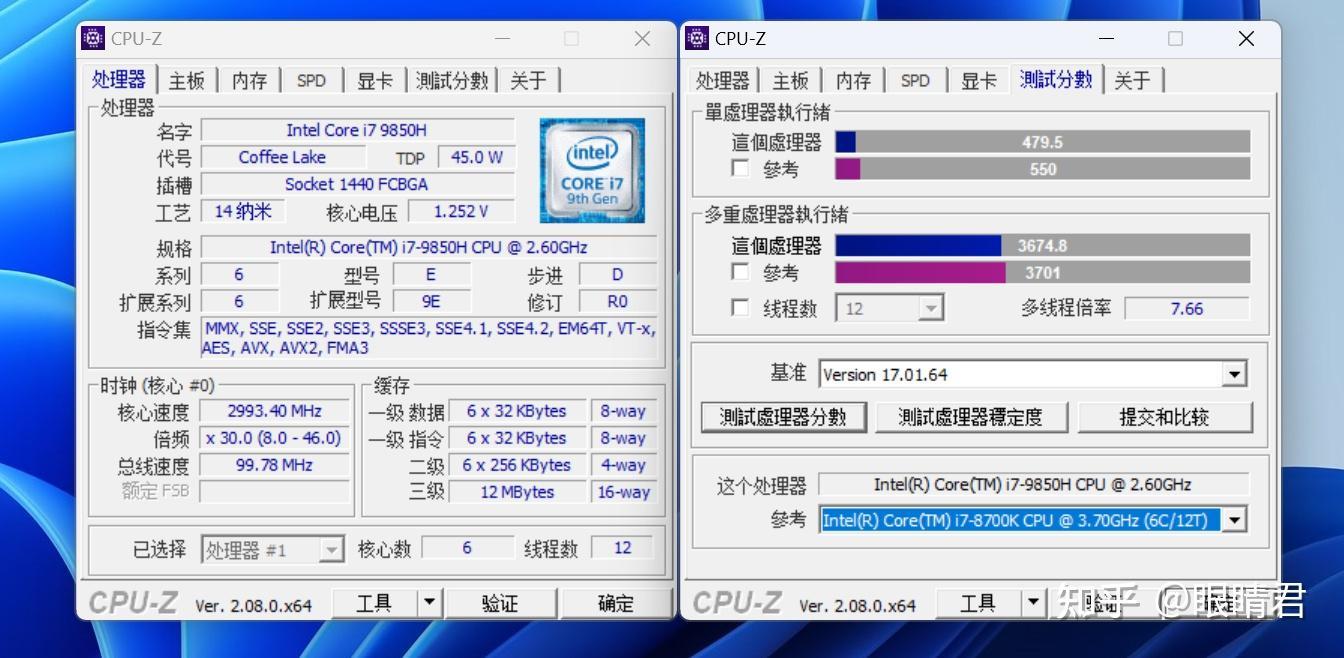Image resolution: width=1344 pixels, height=658 pixels.
Task: Switch to 内存 tab in right window
Action: click(x=853, y=81)
